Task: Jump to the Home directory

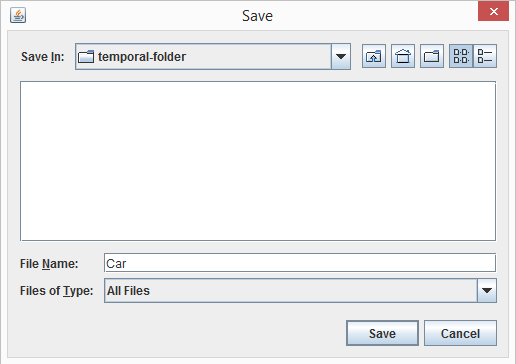Action: (403, 56)
